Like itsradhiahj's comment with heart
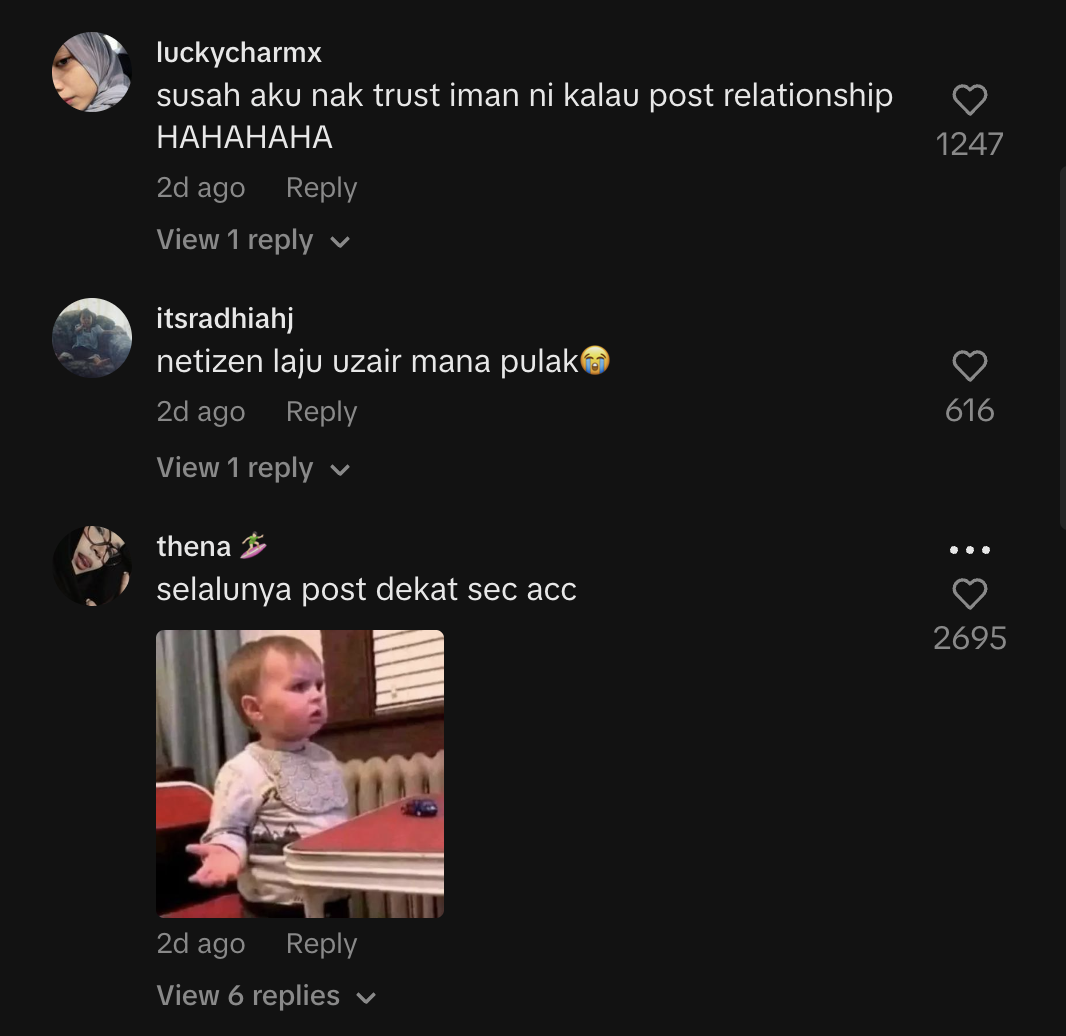 [x=969, y=366]
